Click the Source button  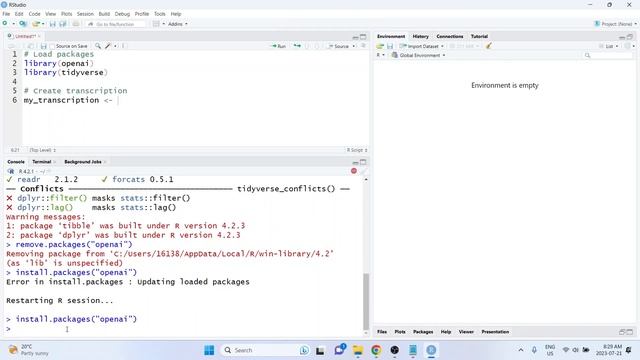click(339, 46)
